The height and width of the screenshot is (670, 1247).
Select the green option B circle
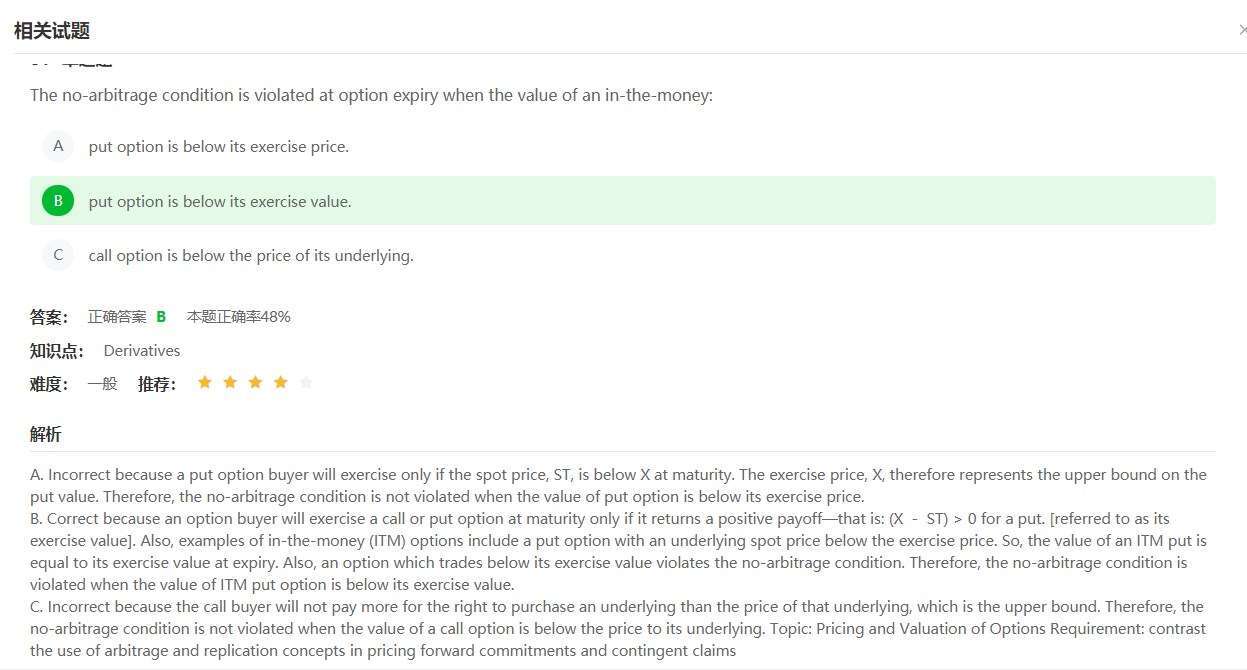click(58, 201)
